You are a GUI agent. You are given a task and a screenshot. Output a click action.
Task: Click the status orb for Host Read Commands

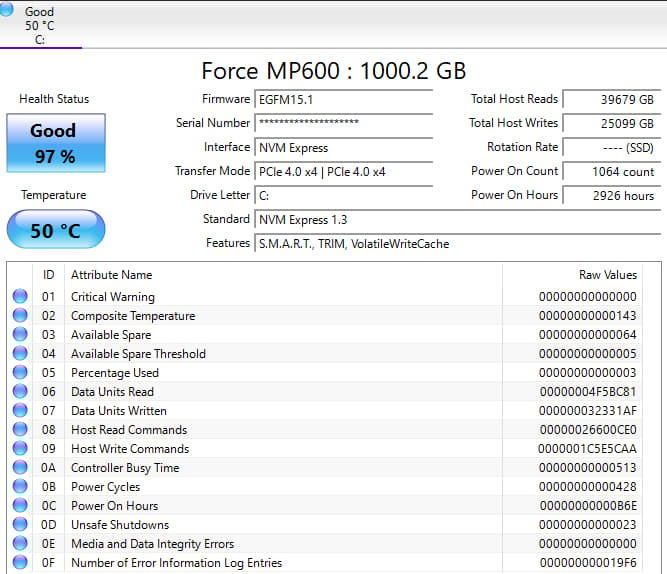coord(20,429)
